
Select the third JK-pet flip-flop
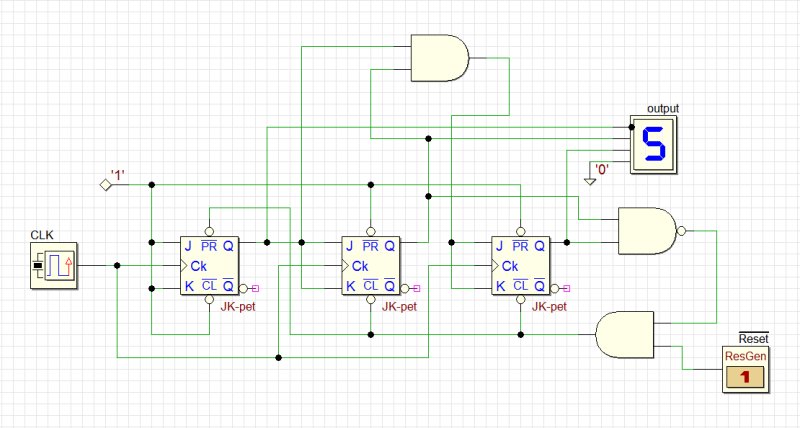pos(520,265)
